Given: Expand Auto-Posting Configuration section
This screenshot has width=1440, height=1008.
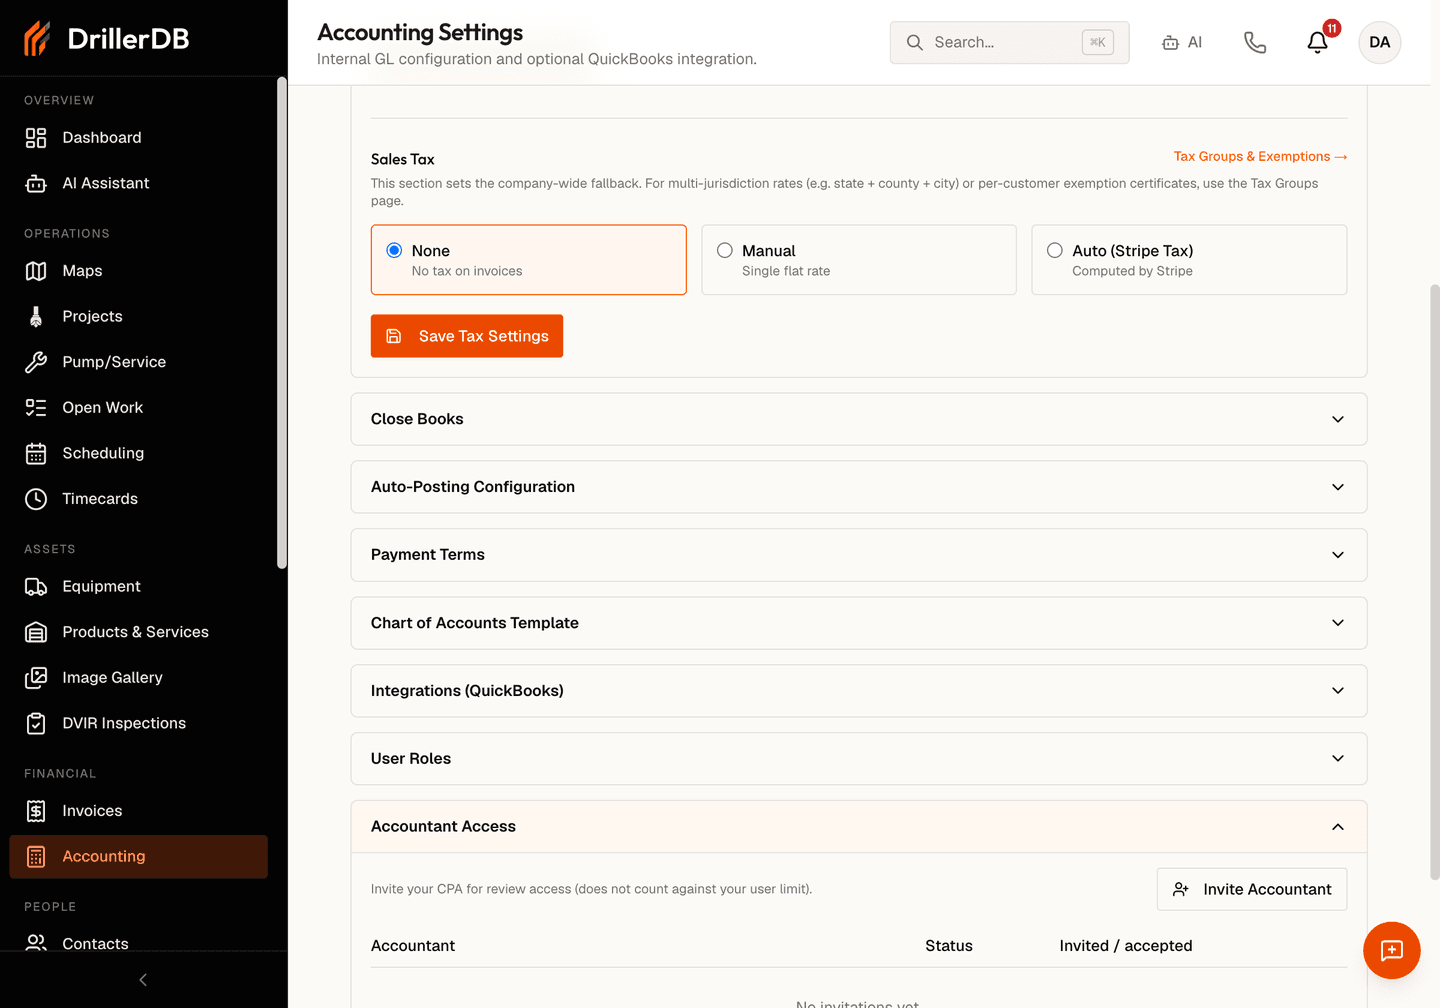Looking at the screenshot, I should (x=859, y=487).
